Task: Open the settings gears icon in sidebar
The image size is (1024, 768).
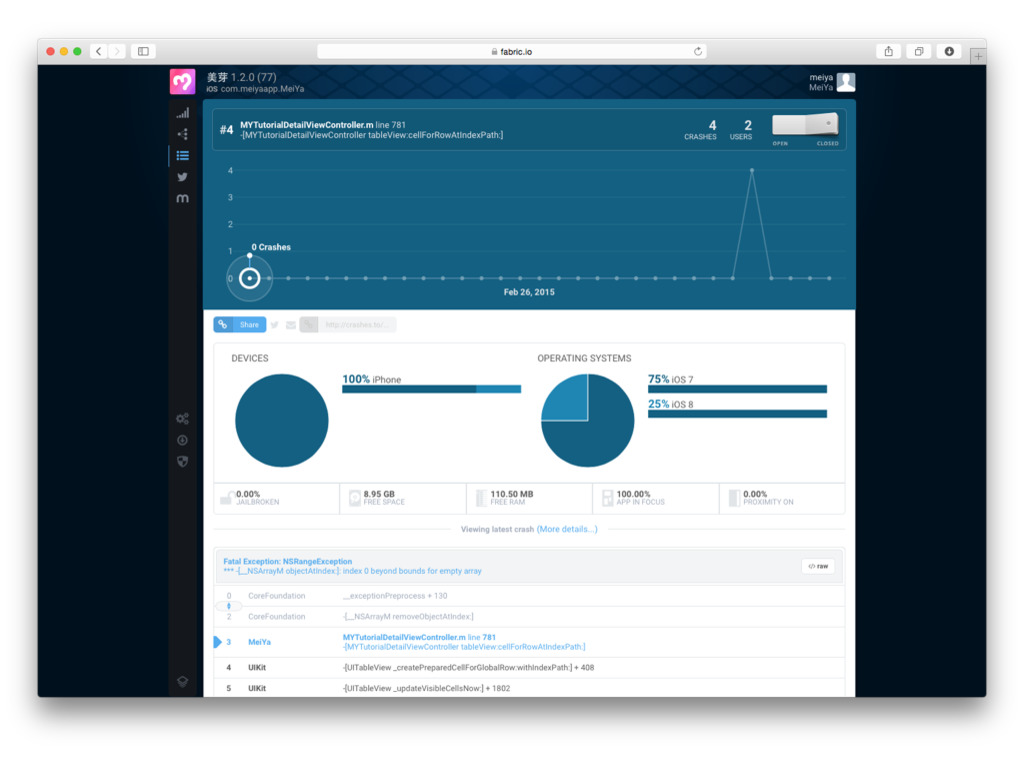Action: click(182, 419)
